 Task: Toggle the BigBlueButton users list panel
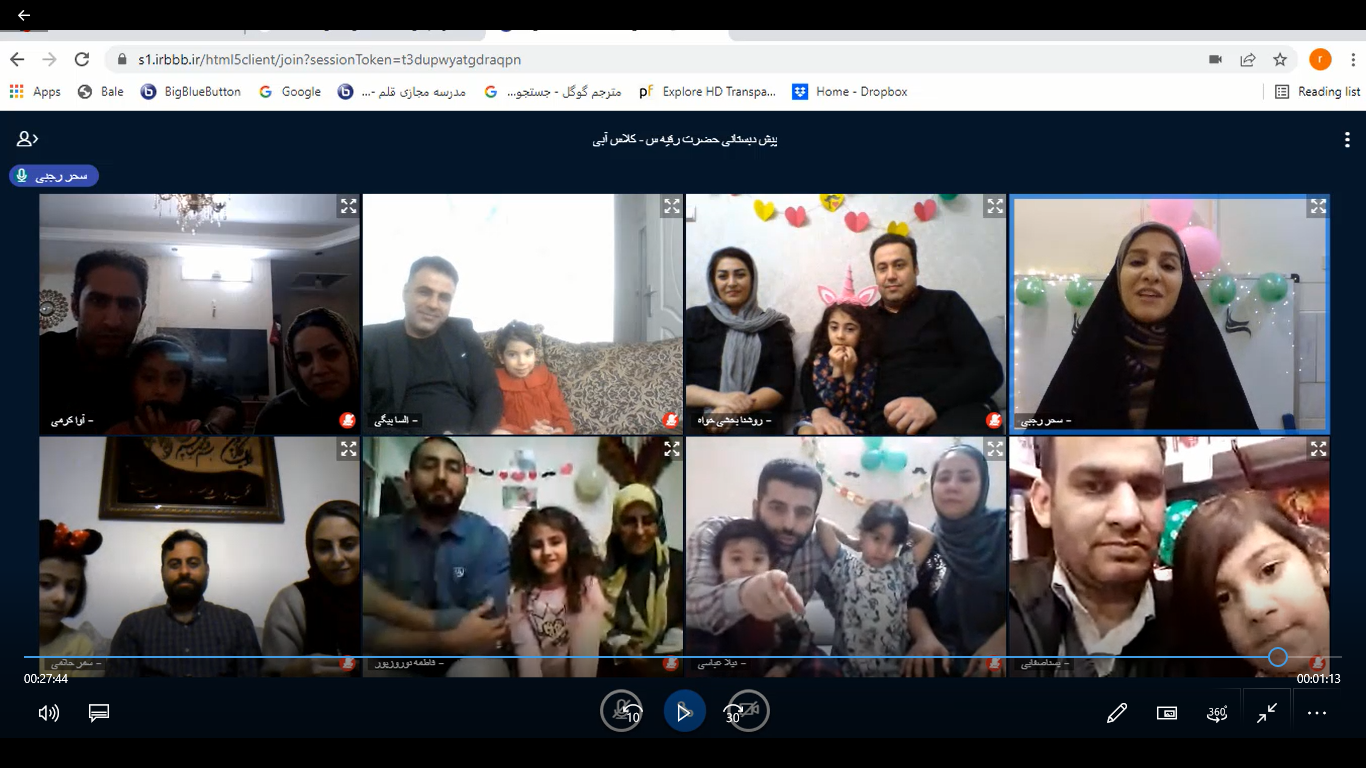tap(28, 139)
